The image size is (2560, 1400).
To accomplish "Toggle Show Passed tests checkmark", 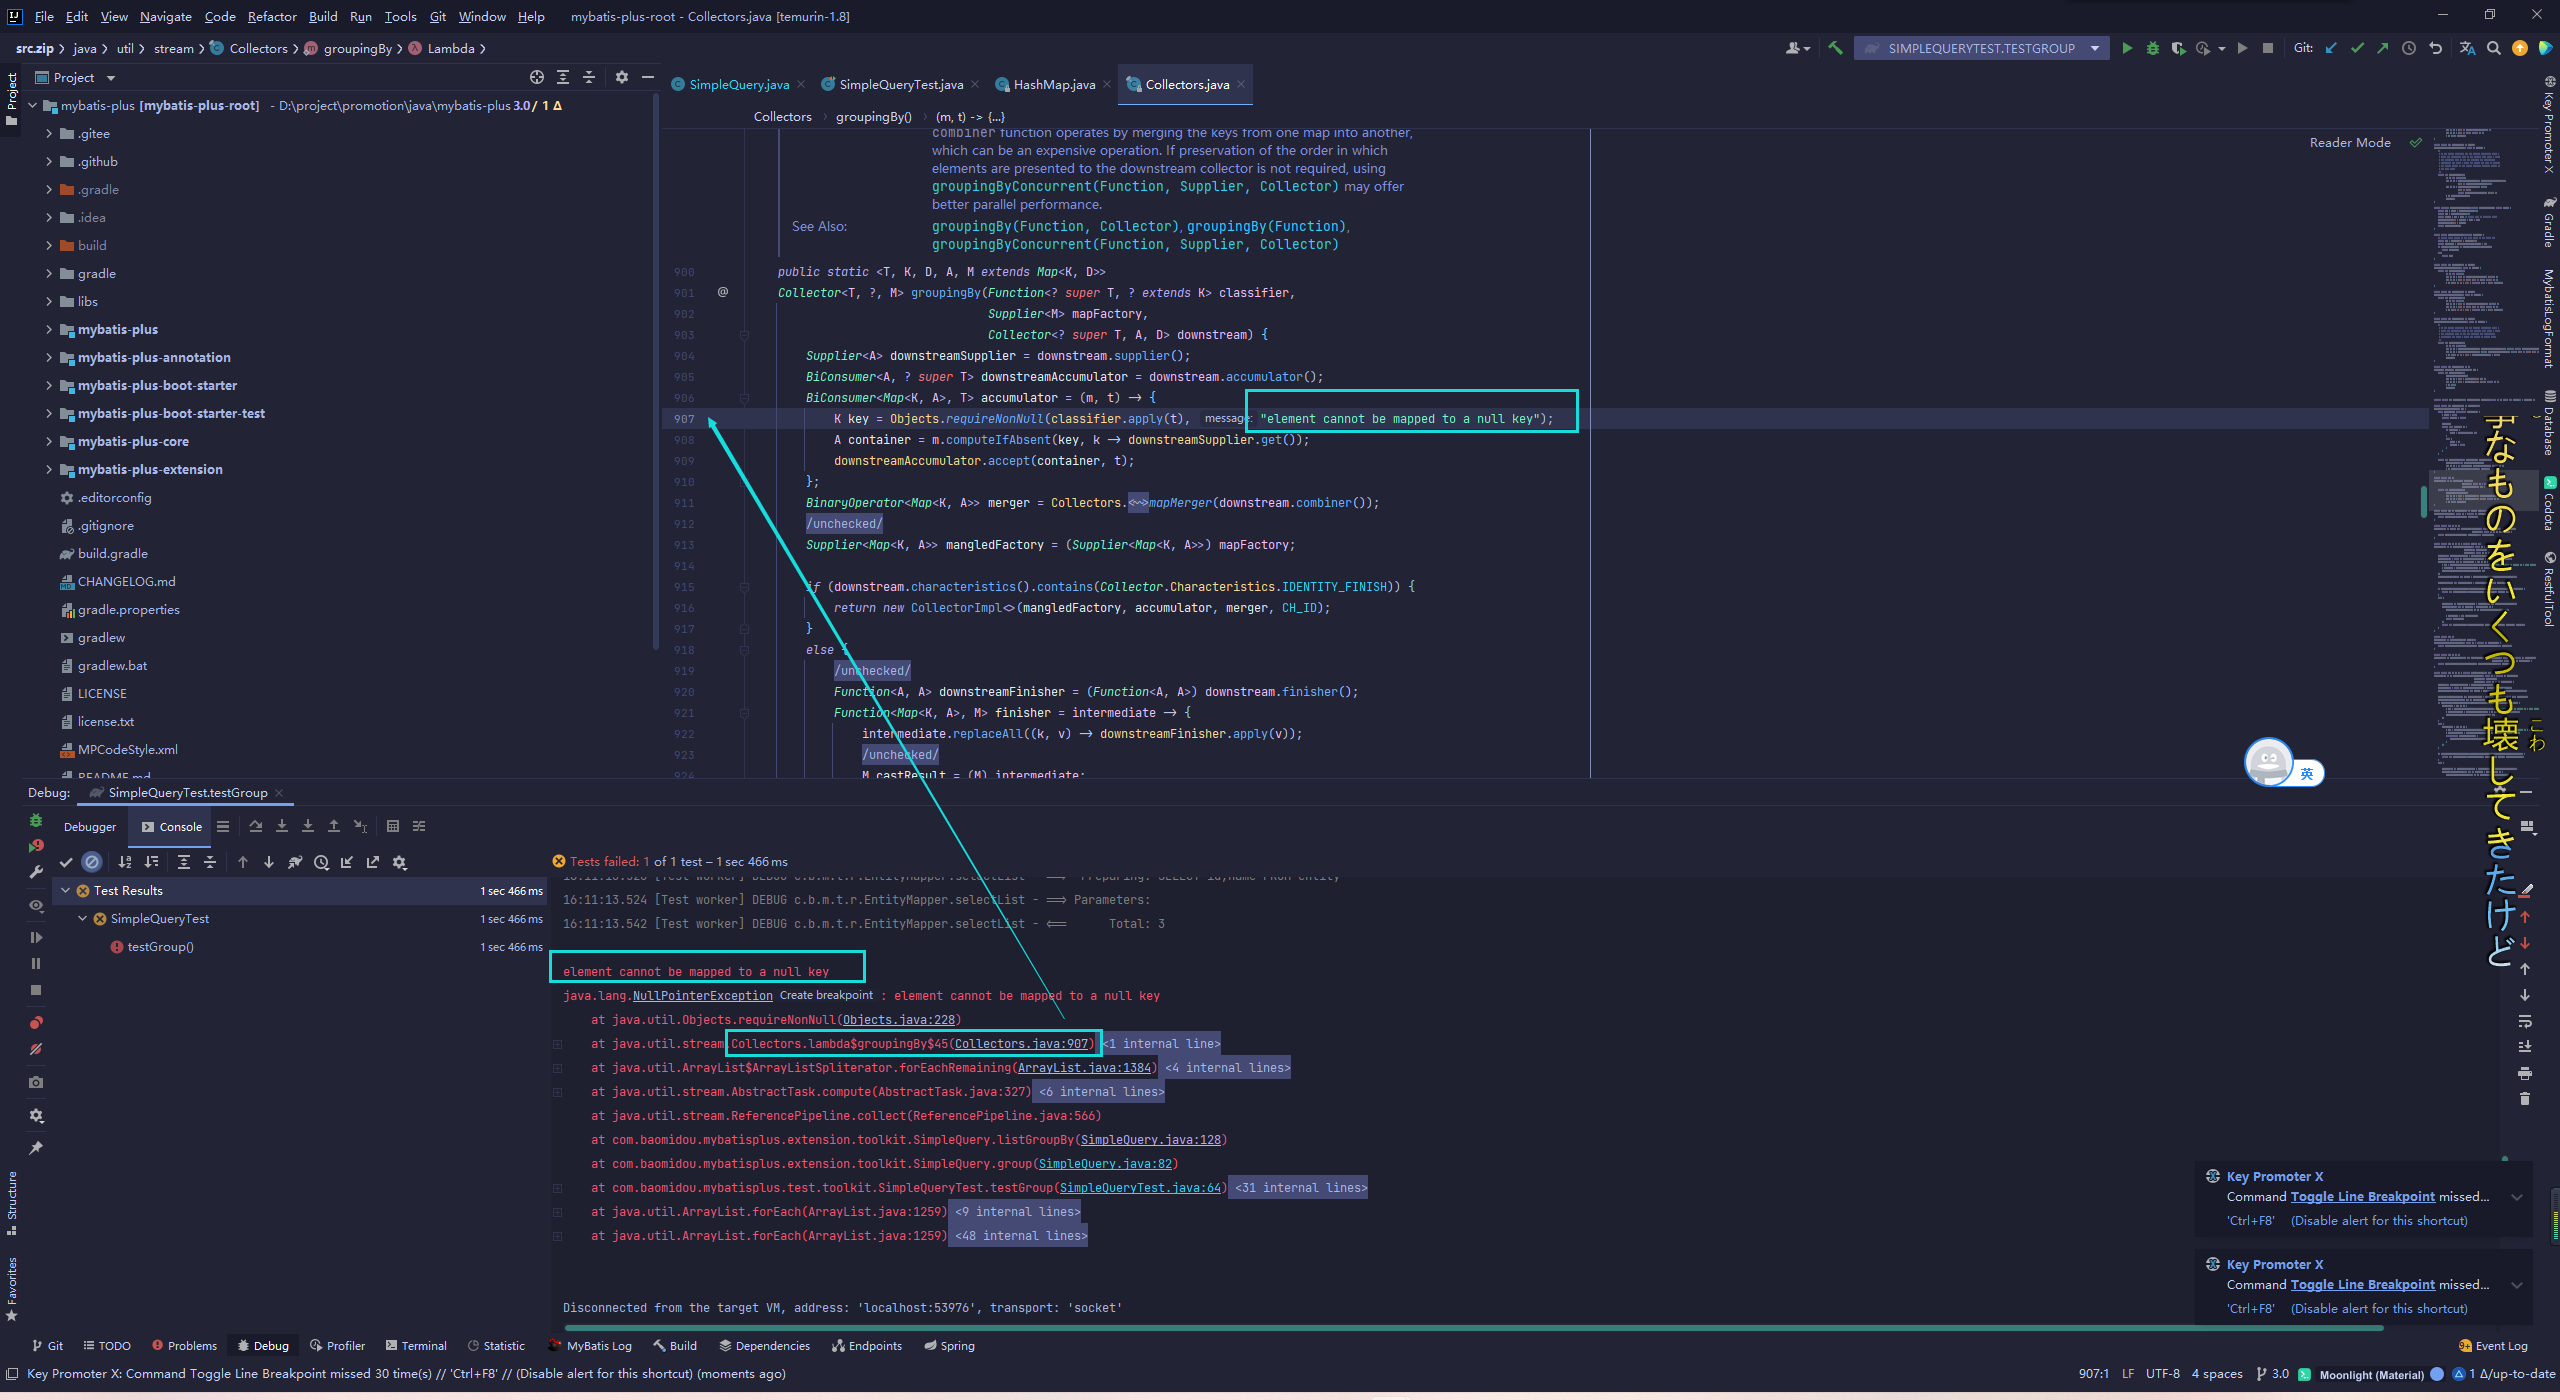I will [66, 862].
